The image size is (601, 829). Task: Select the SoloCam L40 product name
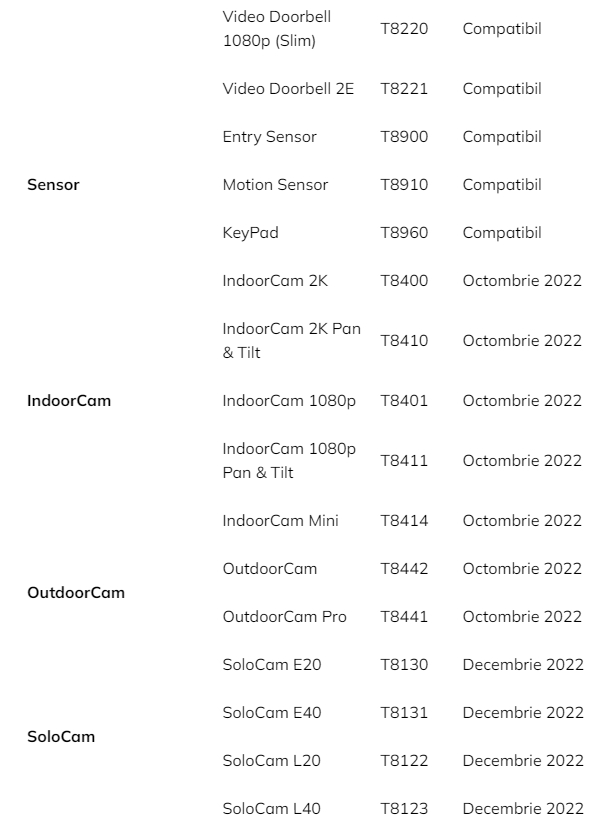tap(272, 809)
